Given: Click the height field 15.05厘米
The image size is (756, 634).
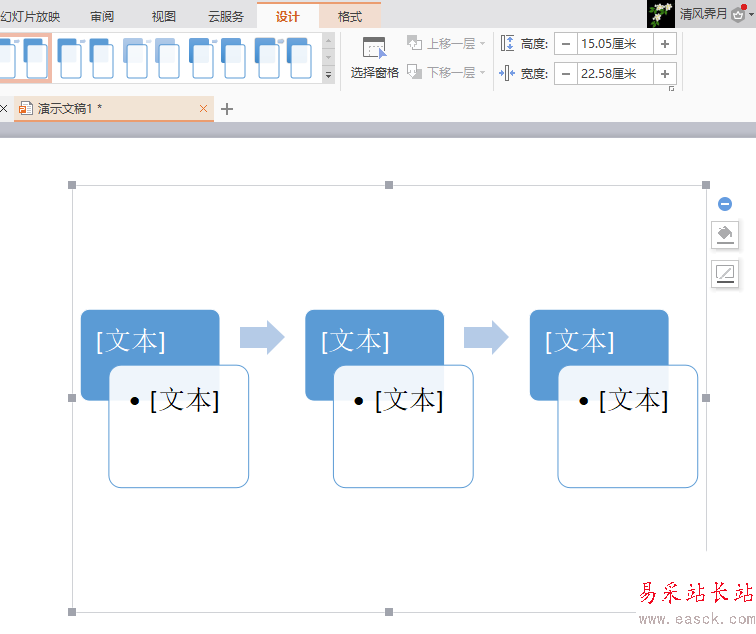Looking at the screenshot, I should [615, 44].
